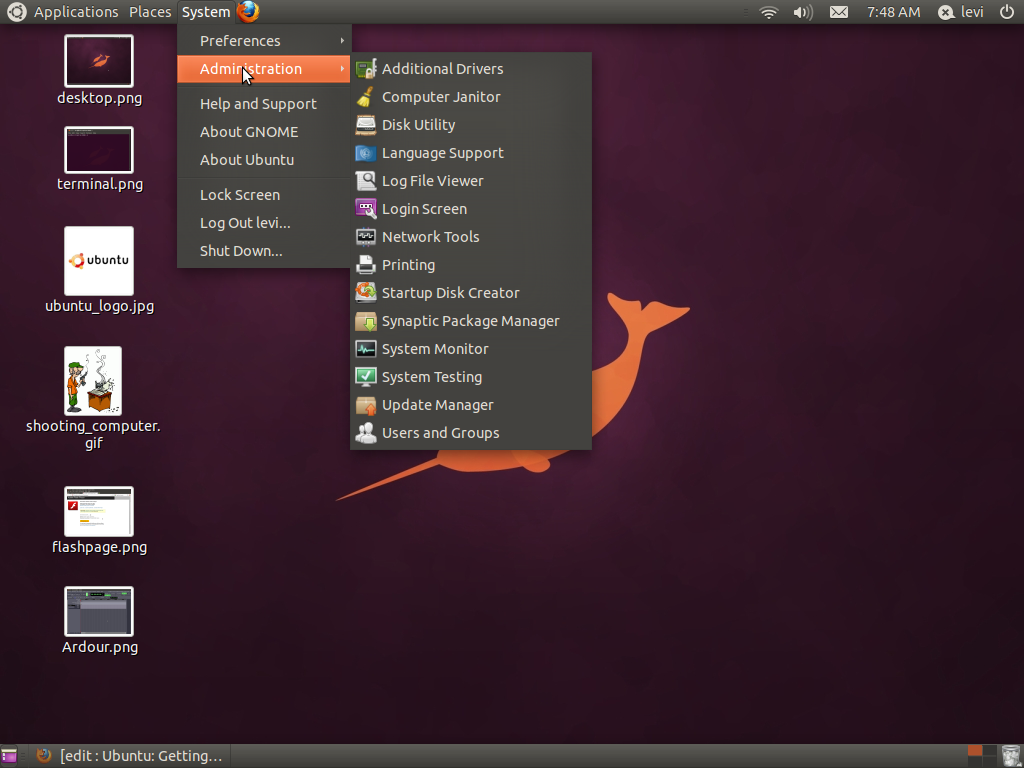Viewport: 1024px width, 768px height.
Task: Open the wireless network indicator icon
Action: [x=769, y=12]
